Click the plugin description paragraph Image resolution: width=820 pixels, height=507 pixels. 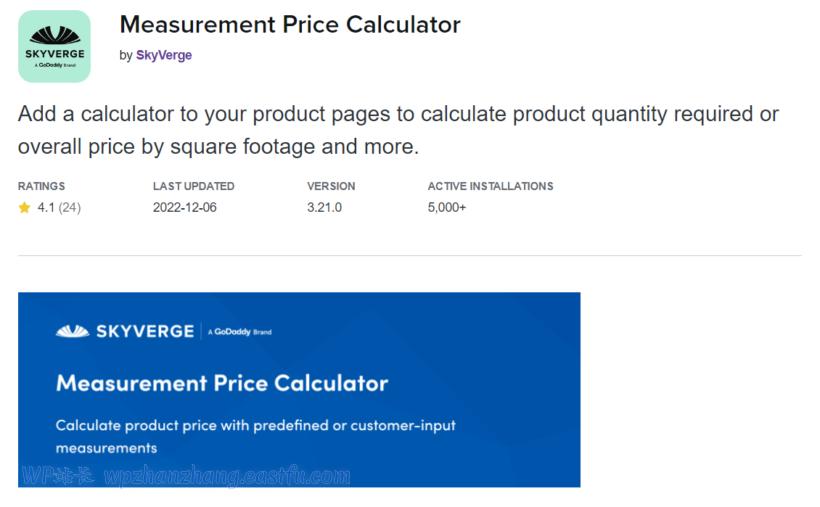(397, 130)
